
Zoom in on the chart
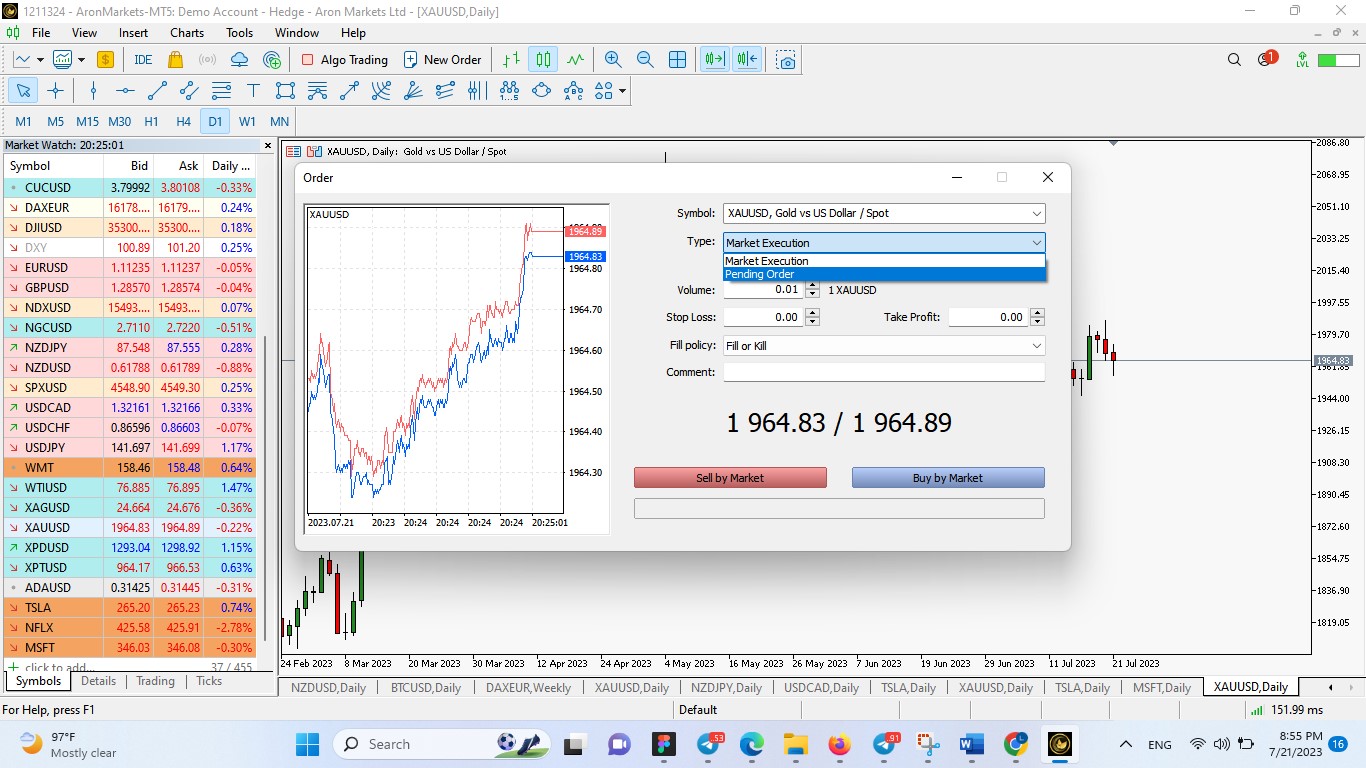613,60
